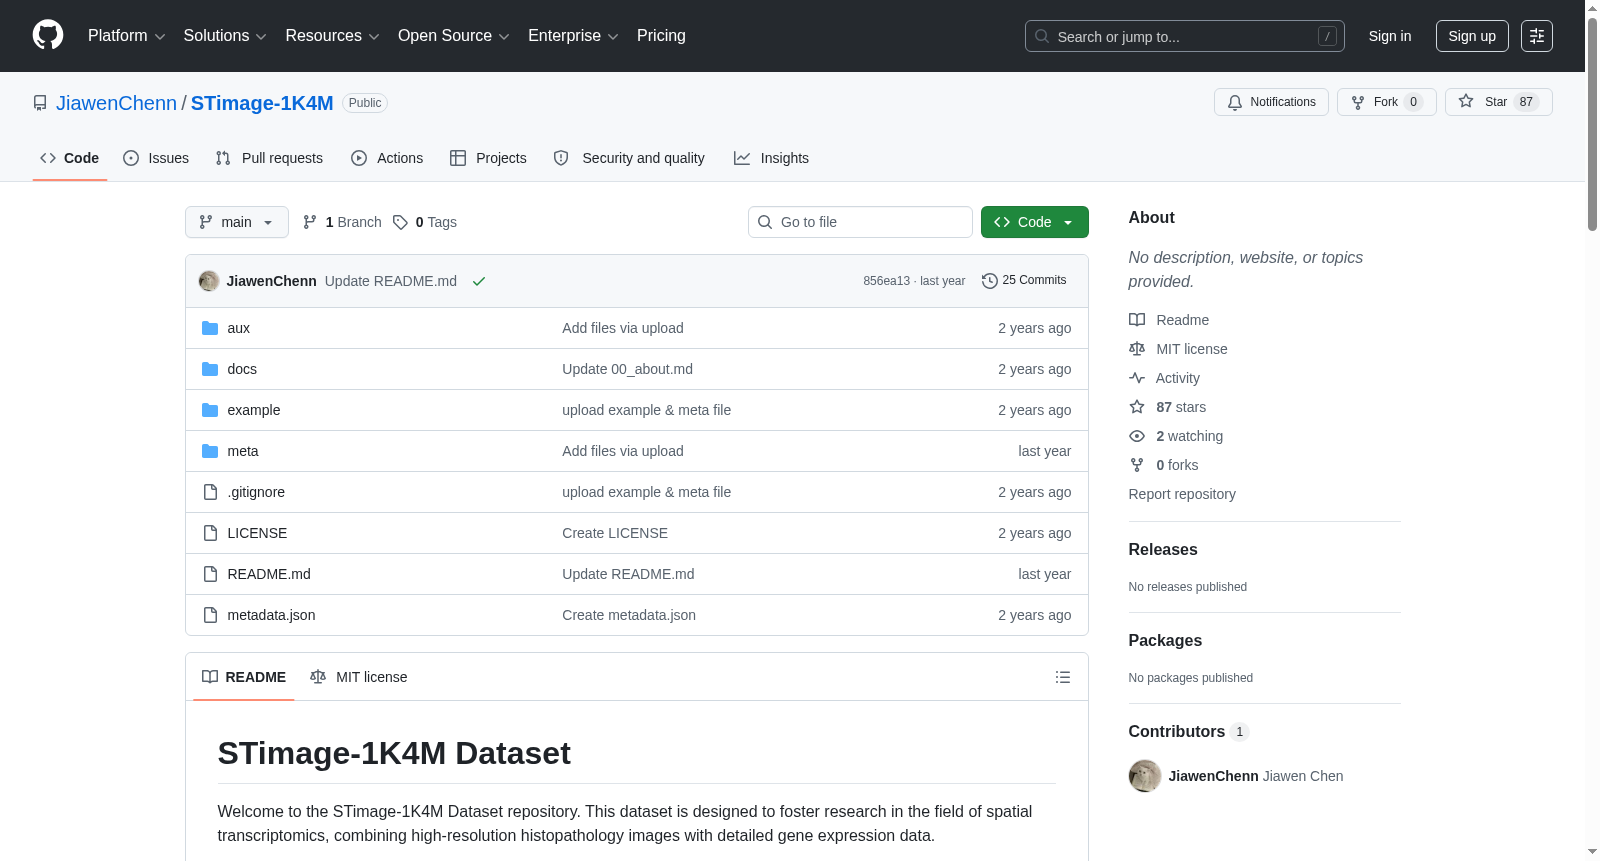Open the README outline icon
Viewport: 1600px width, 861px height.
1063,677
